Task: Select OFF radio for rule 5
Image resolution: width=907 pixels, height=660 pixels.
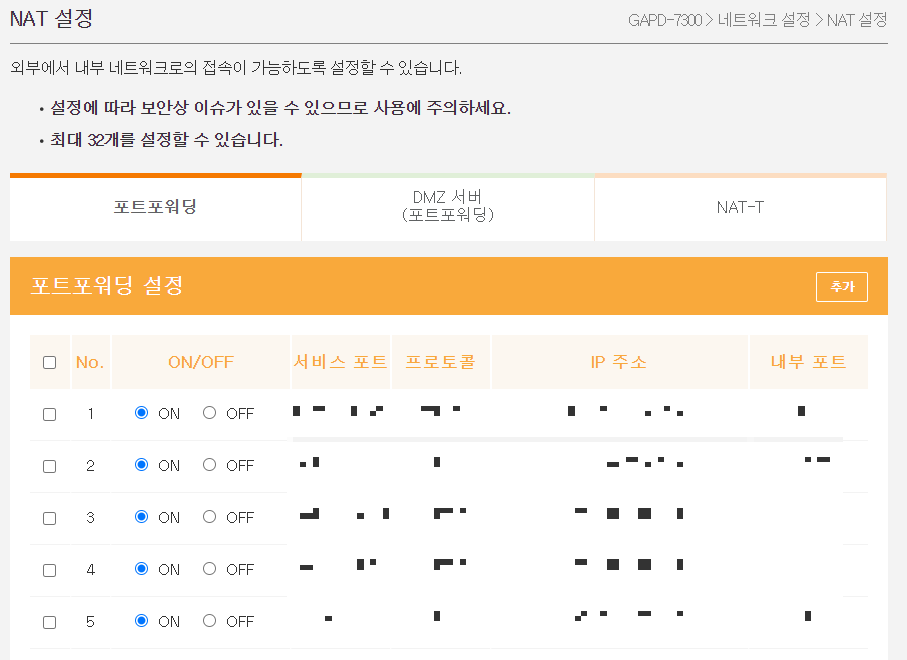Action: point(209,621)
